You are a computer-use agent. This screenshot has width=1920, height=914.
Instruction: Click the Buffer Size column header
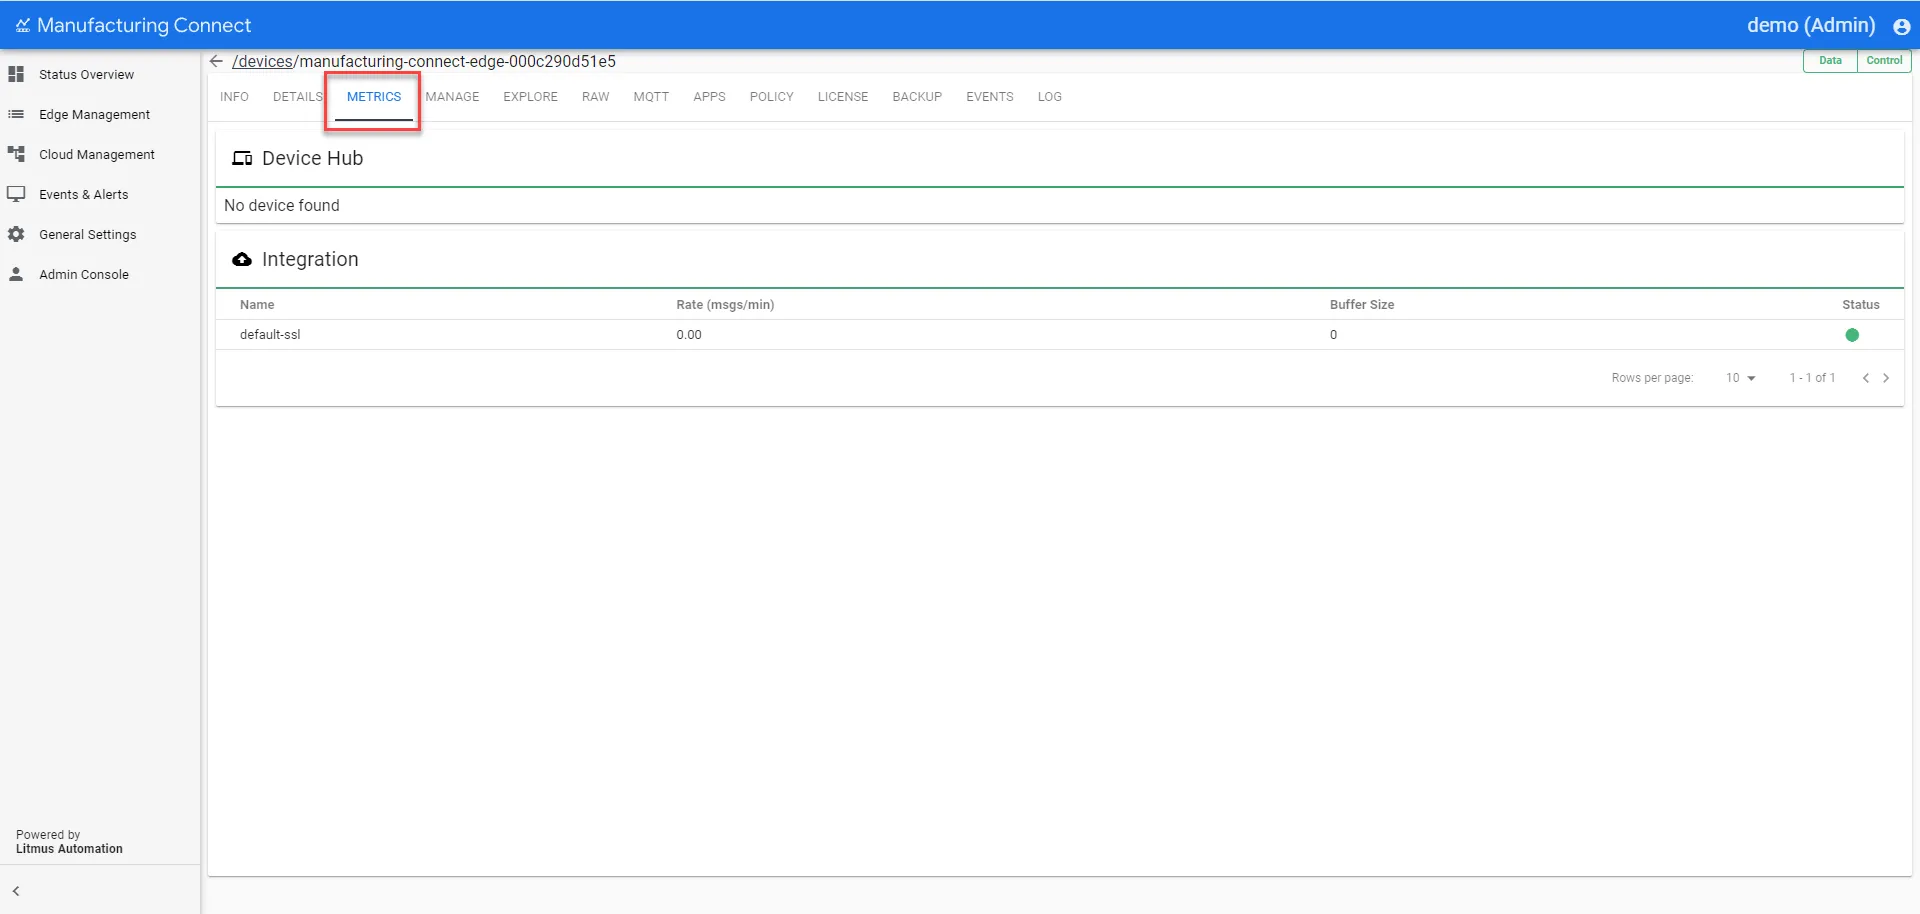(1362, 305)
